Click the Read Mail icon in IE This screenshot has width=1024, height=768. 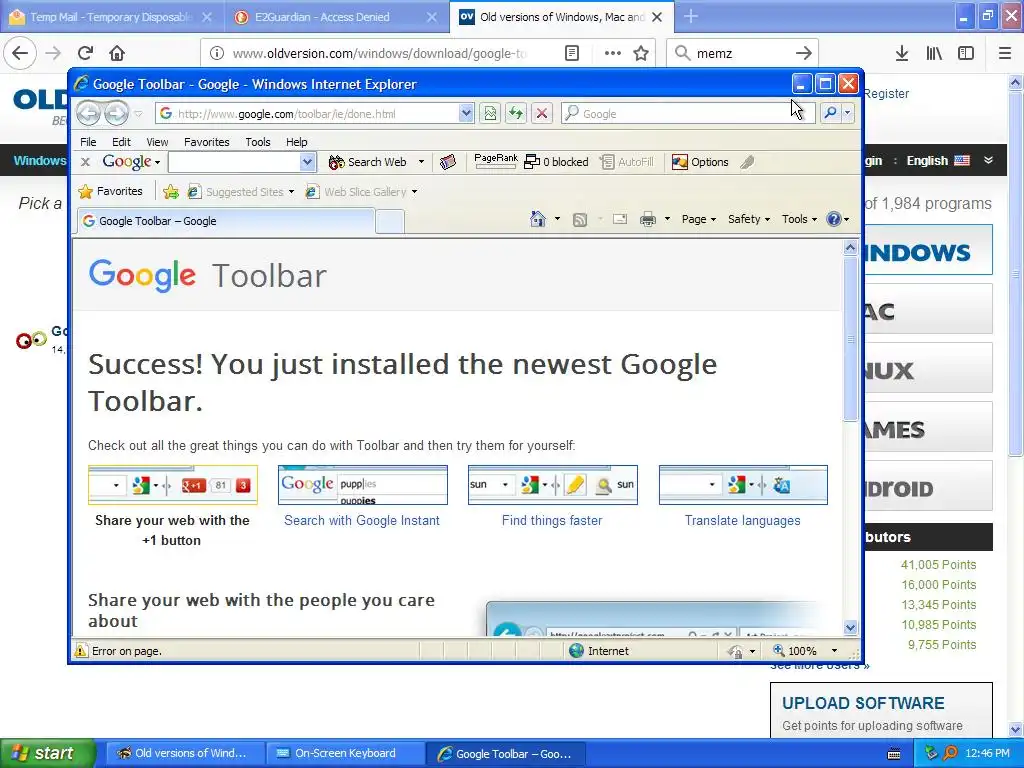620,219
